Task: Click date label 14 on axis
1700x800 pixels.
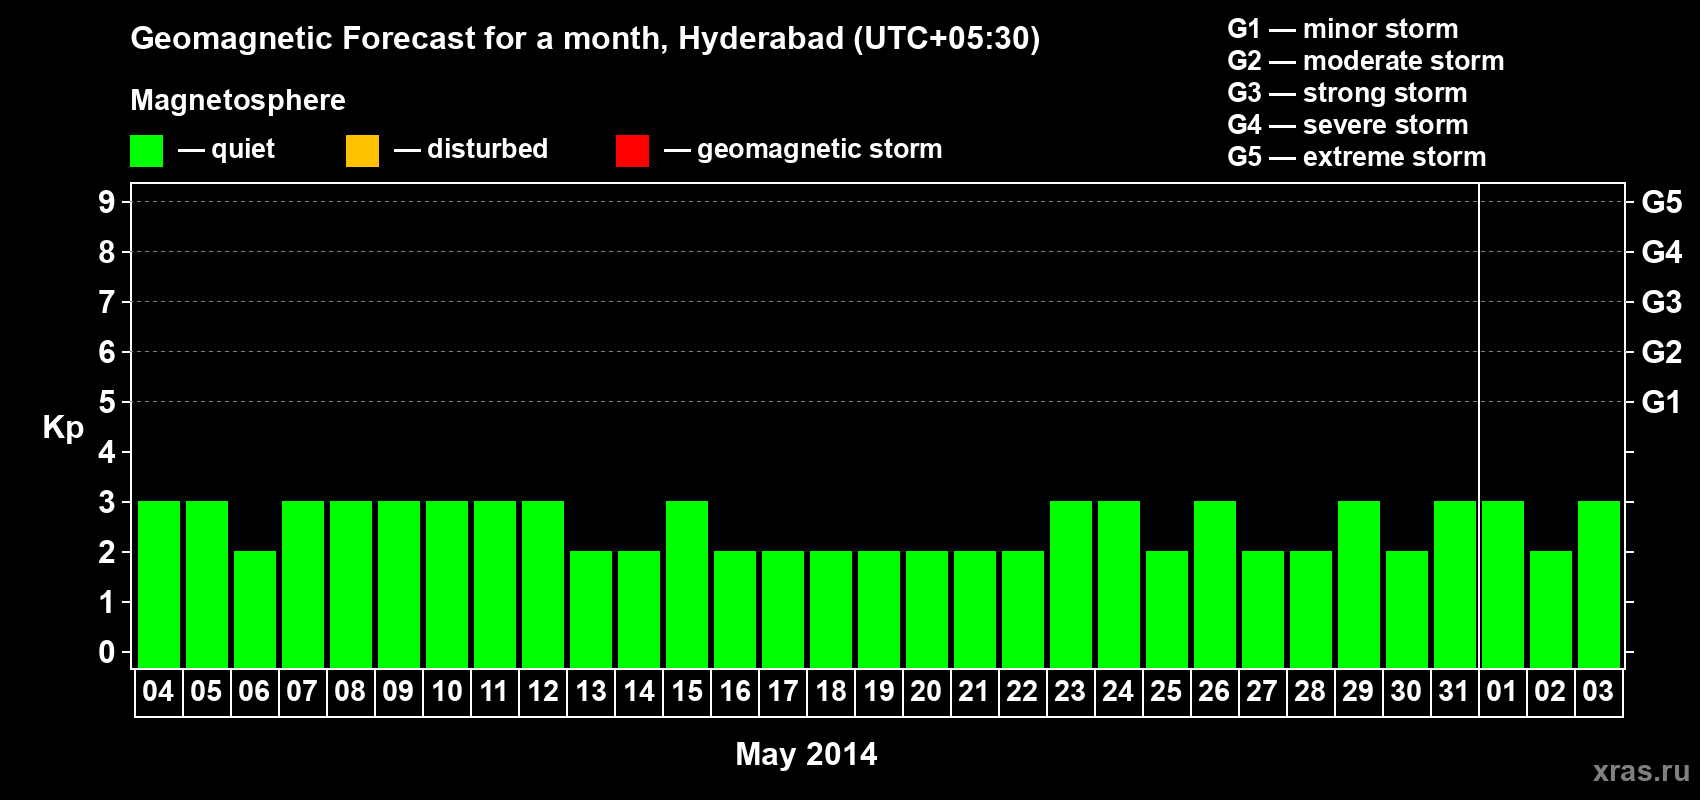Action: click(638, 692)
